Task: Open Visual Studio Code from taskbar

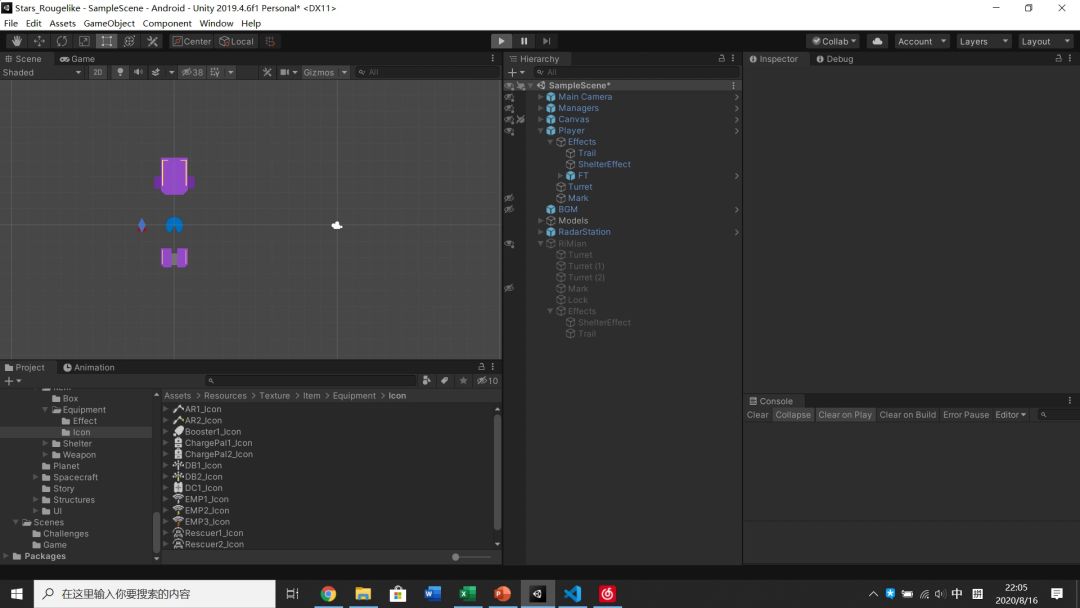Action: click(x=572, y=594)
